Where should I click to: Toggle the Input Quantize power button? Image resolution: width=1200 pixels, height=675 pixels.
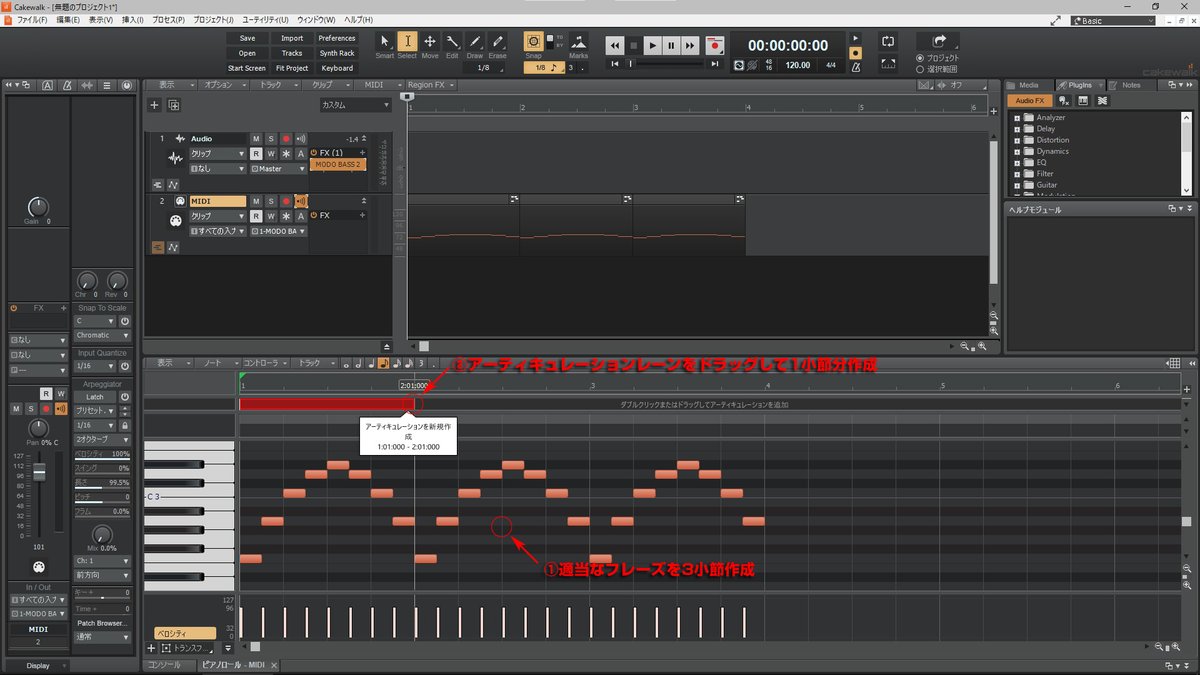point(125,367)
